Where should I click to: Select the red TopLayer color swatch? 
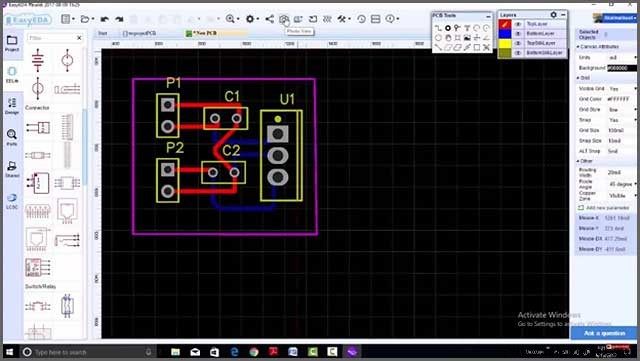505,24
